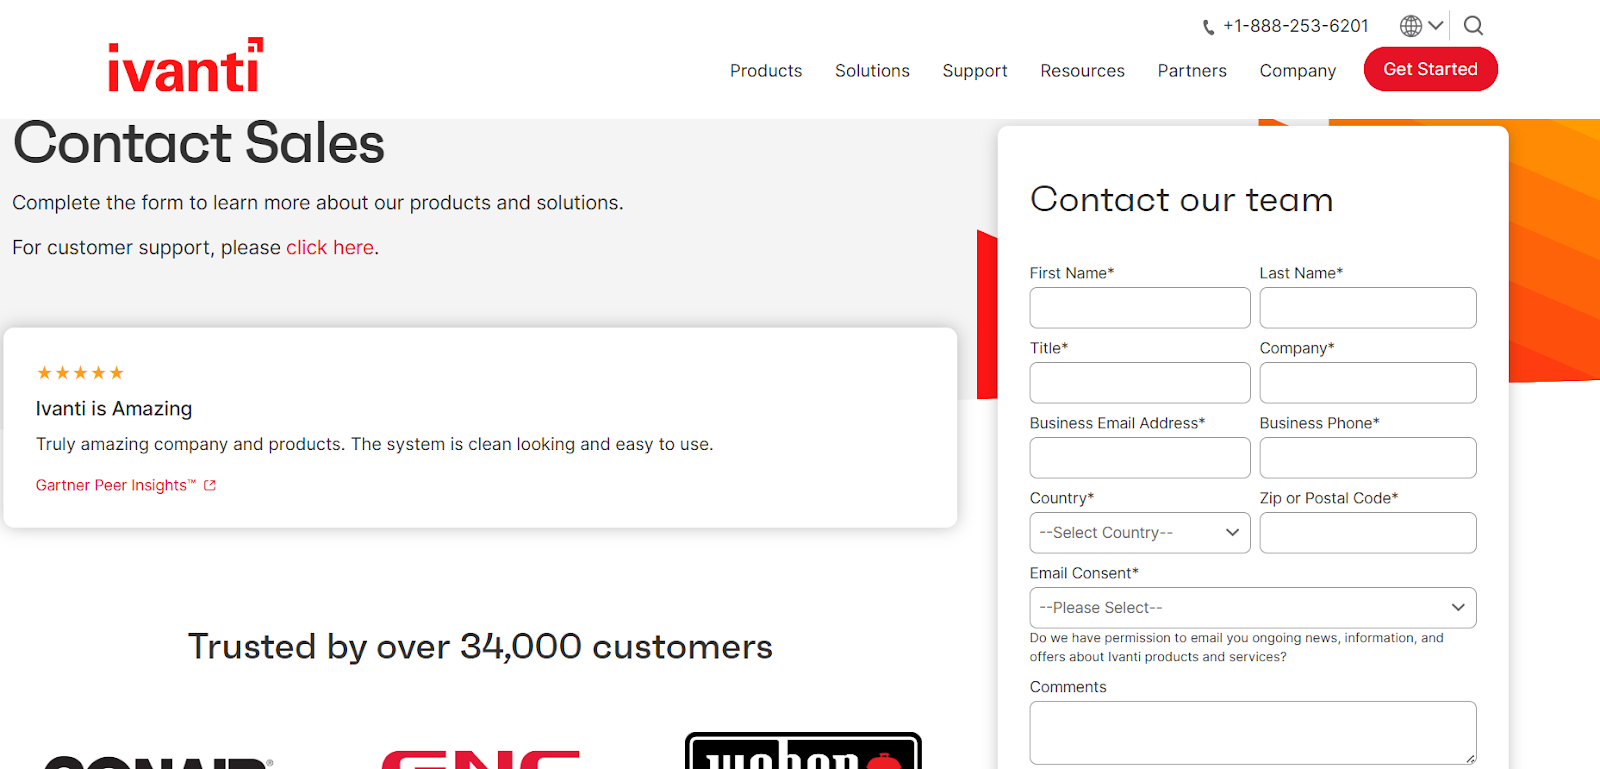Open the Solutions menu
Screen dimensions: 1600x769
[872, 71]
